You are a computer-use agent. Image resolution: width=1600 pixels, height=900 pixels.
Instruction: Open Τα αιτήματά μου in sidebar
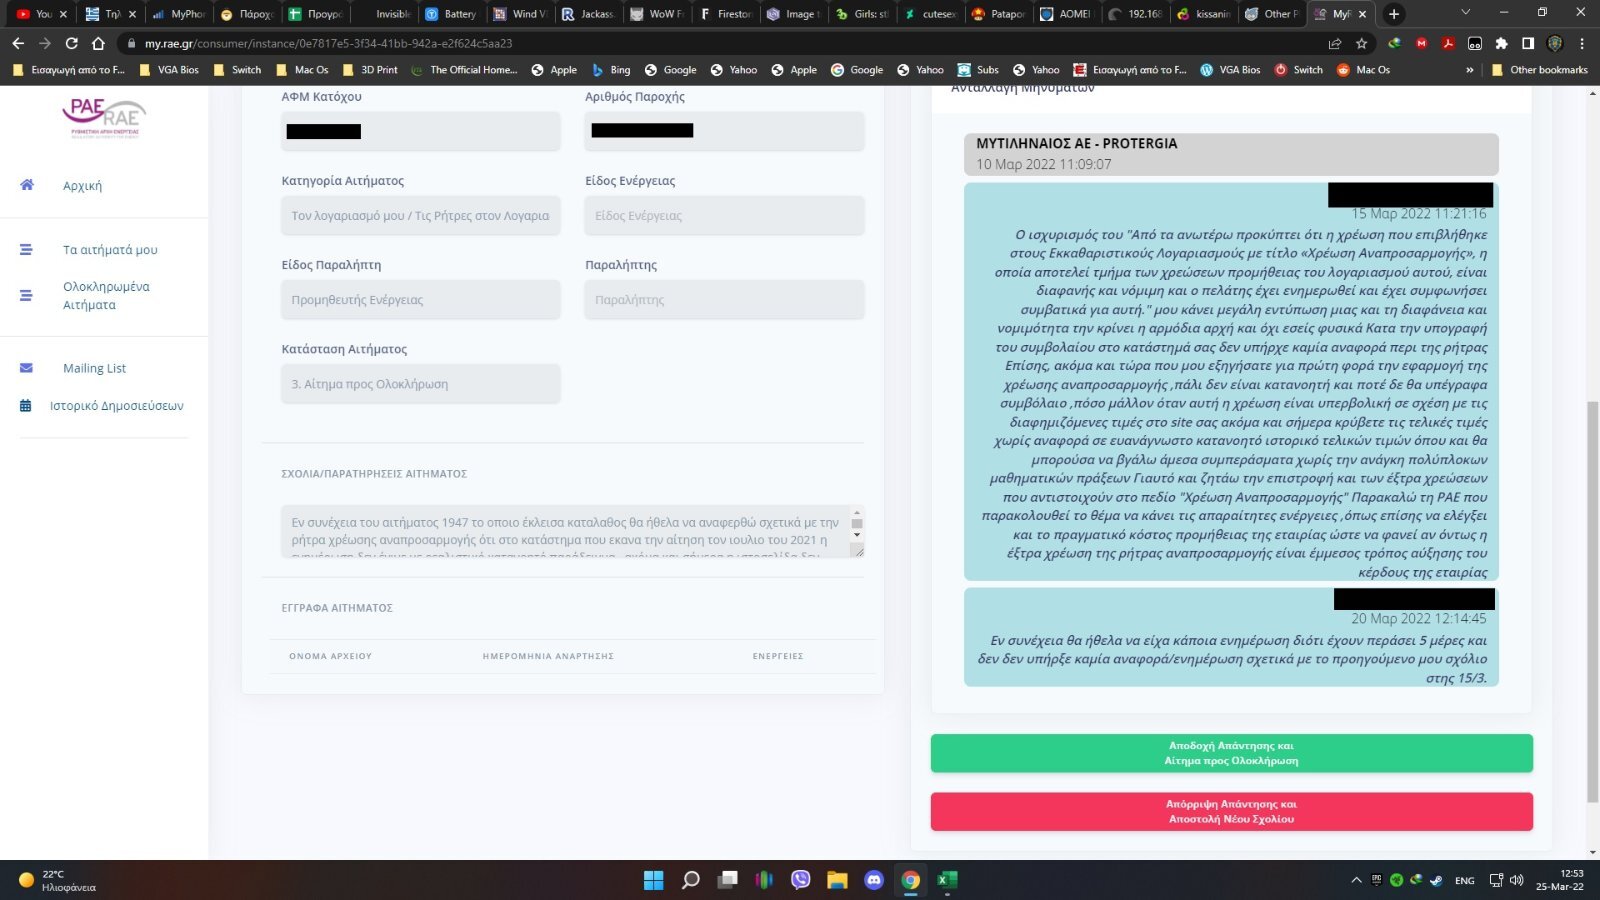(x=110, y=250)
